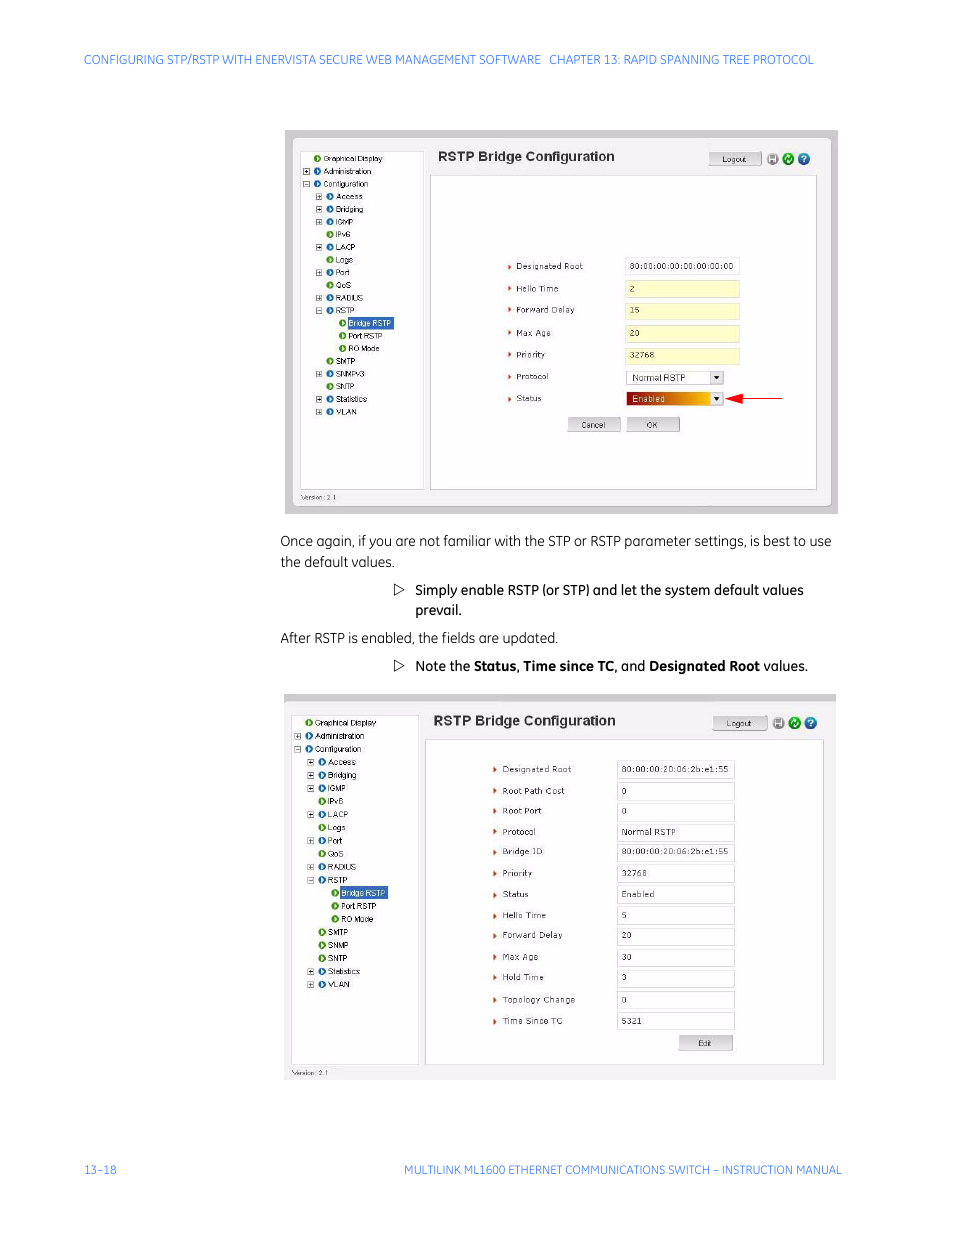
Task: Open Logs in the lower screenshot tree
Action: [337, 828]
